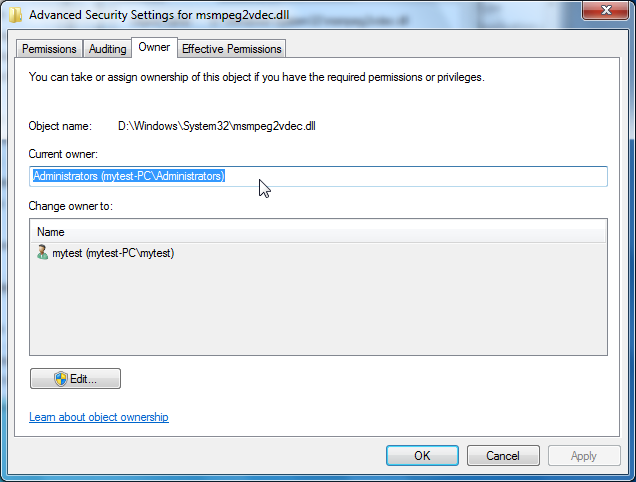Switch to the Permissions tab

pos(49,49)
